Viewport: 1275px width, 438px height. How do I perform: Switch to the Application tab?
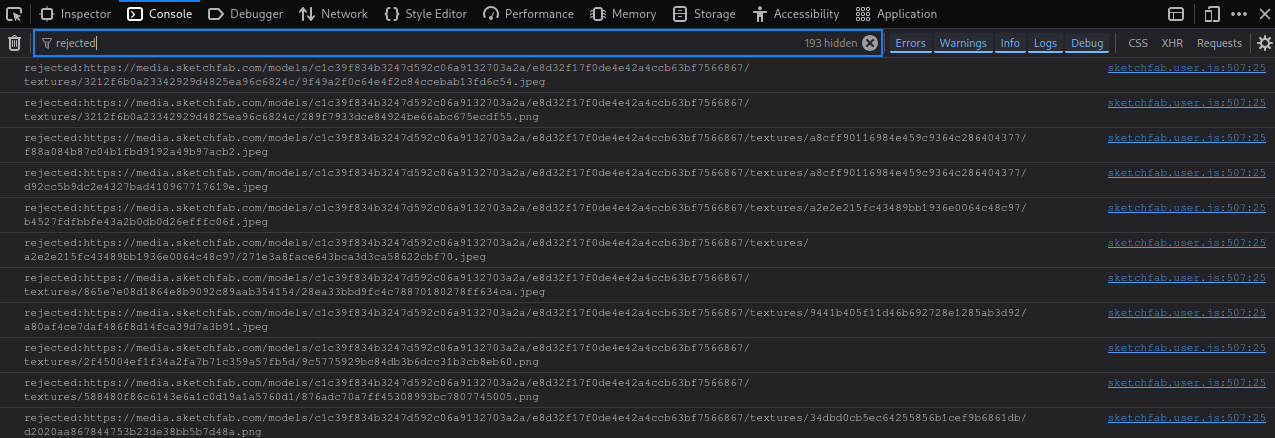[897, 14]
